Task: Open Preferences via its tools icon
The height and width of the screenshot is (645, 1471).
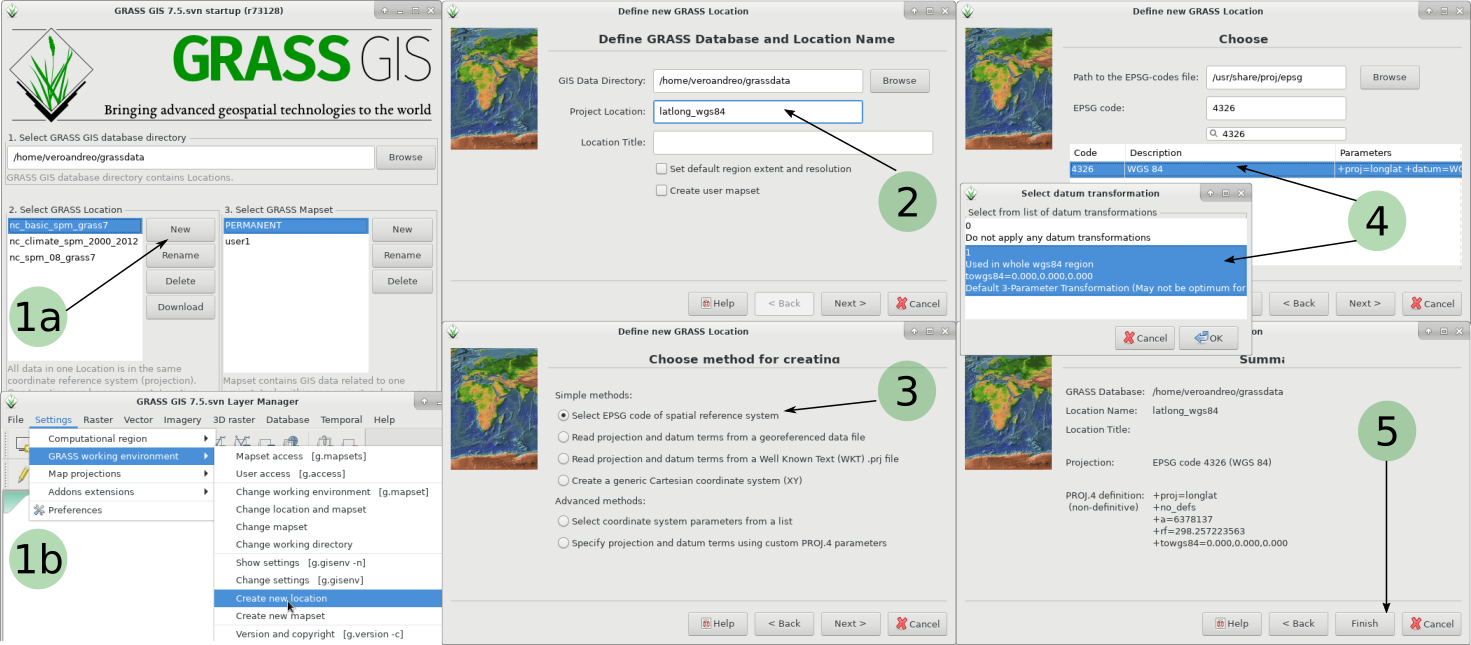Action: click(39, 510)
